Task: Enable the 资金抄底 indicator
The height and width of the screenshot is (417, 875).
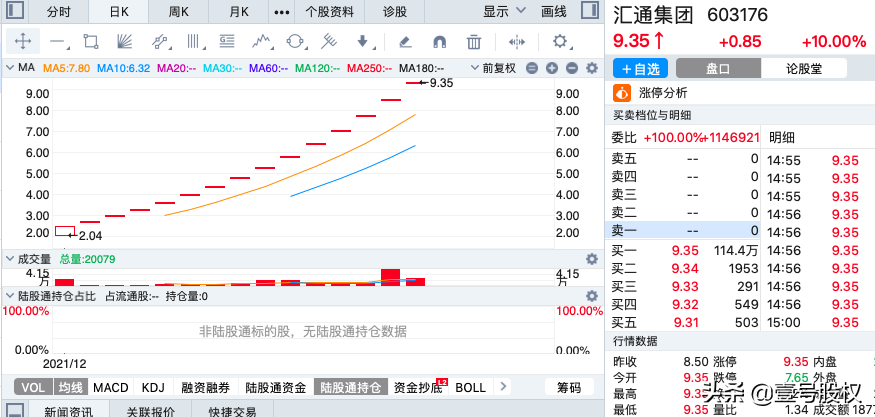Action: tap(419, 387)
